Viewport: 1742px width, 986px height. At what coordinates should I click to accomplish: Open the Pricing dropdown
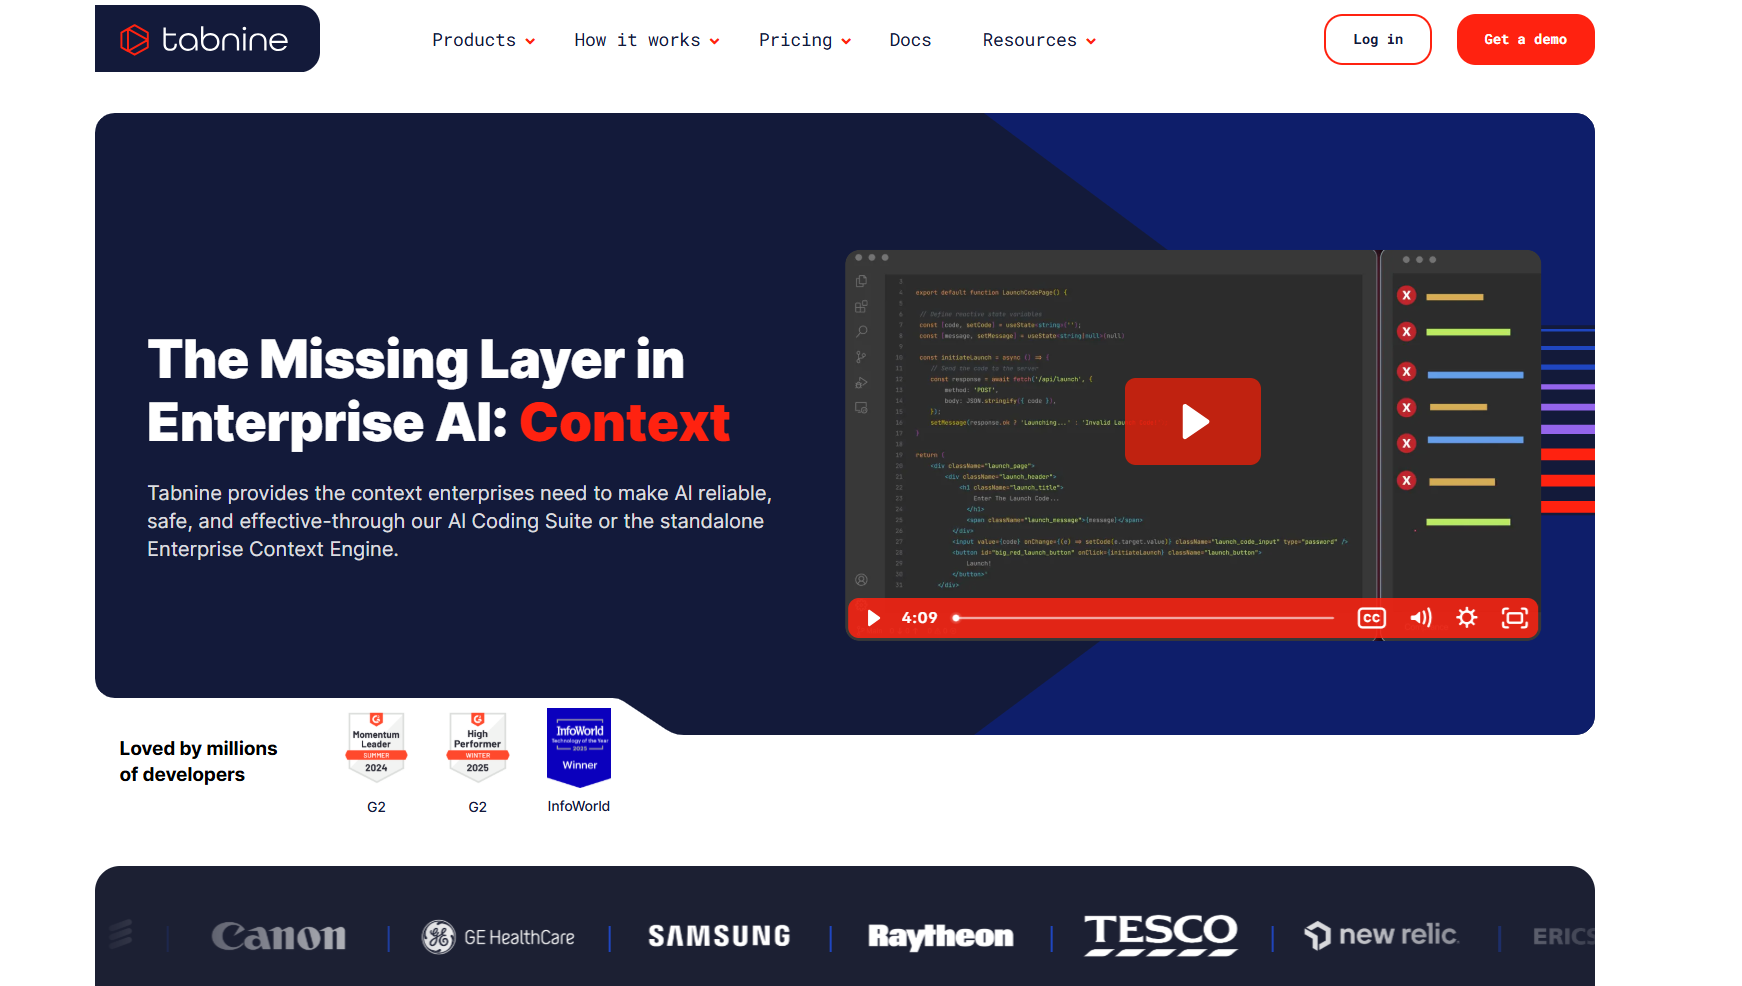click(x=804, y=40)
